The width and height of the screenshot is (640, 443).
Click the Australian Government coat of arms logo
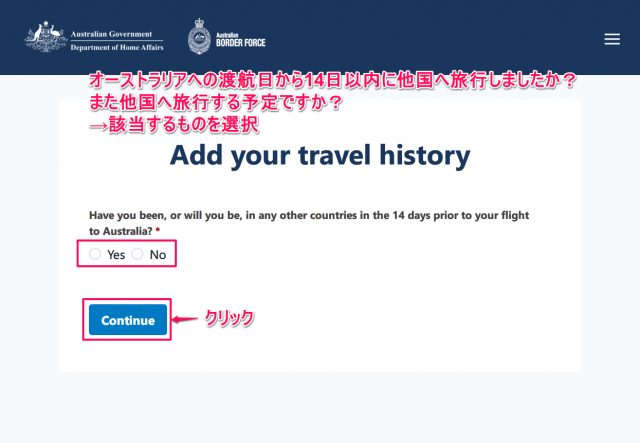click(x=46, y=37)
